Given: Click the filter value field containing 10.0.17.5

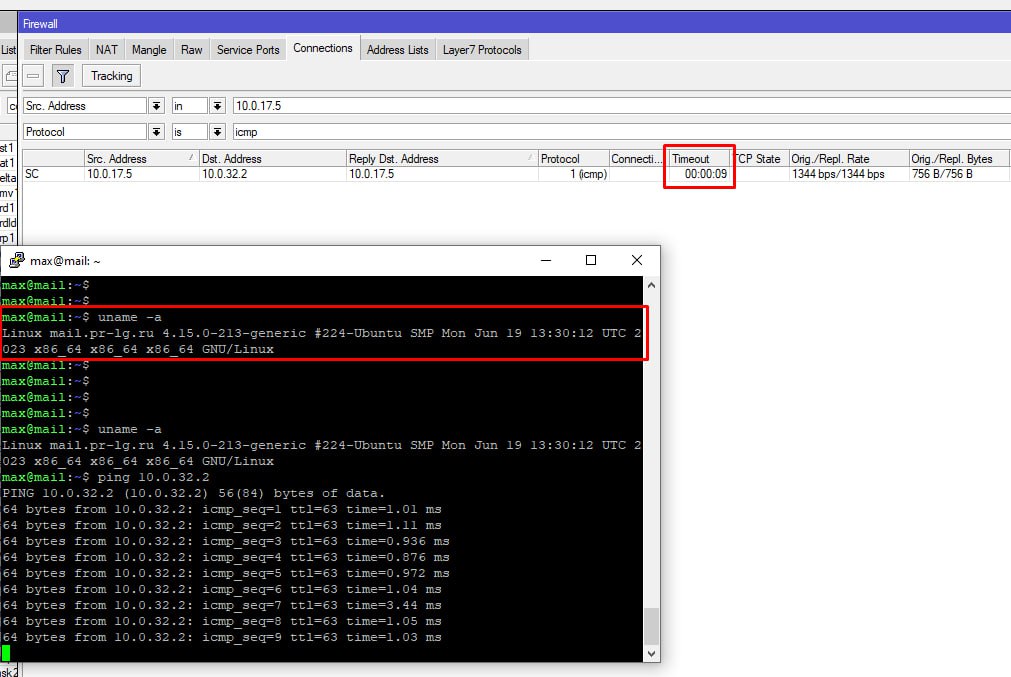Looking at the screenshot, I should (622, 106).
